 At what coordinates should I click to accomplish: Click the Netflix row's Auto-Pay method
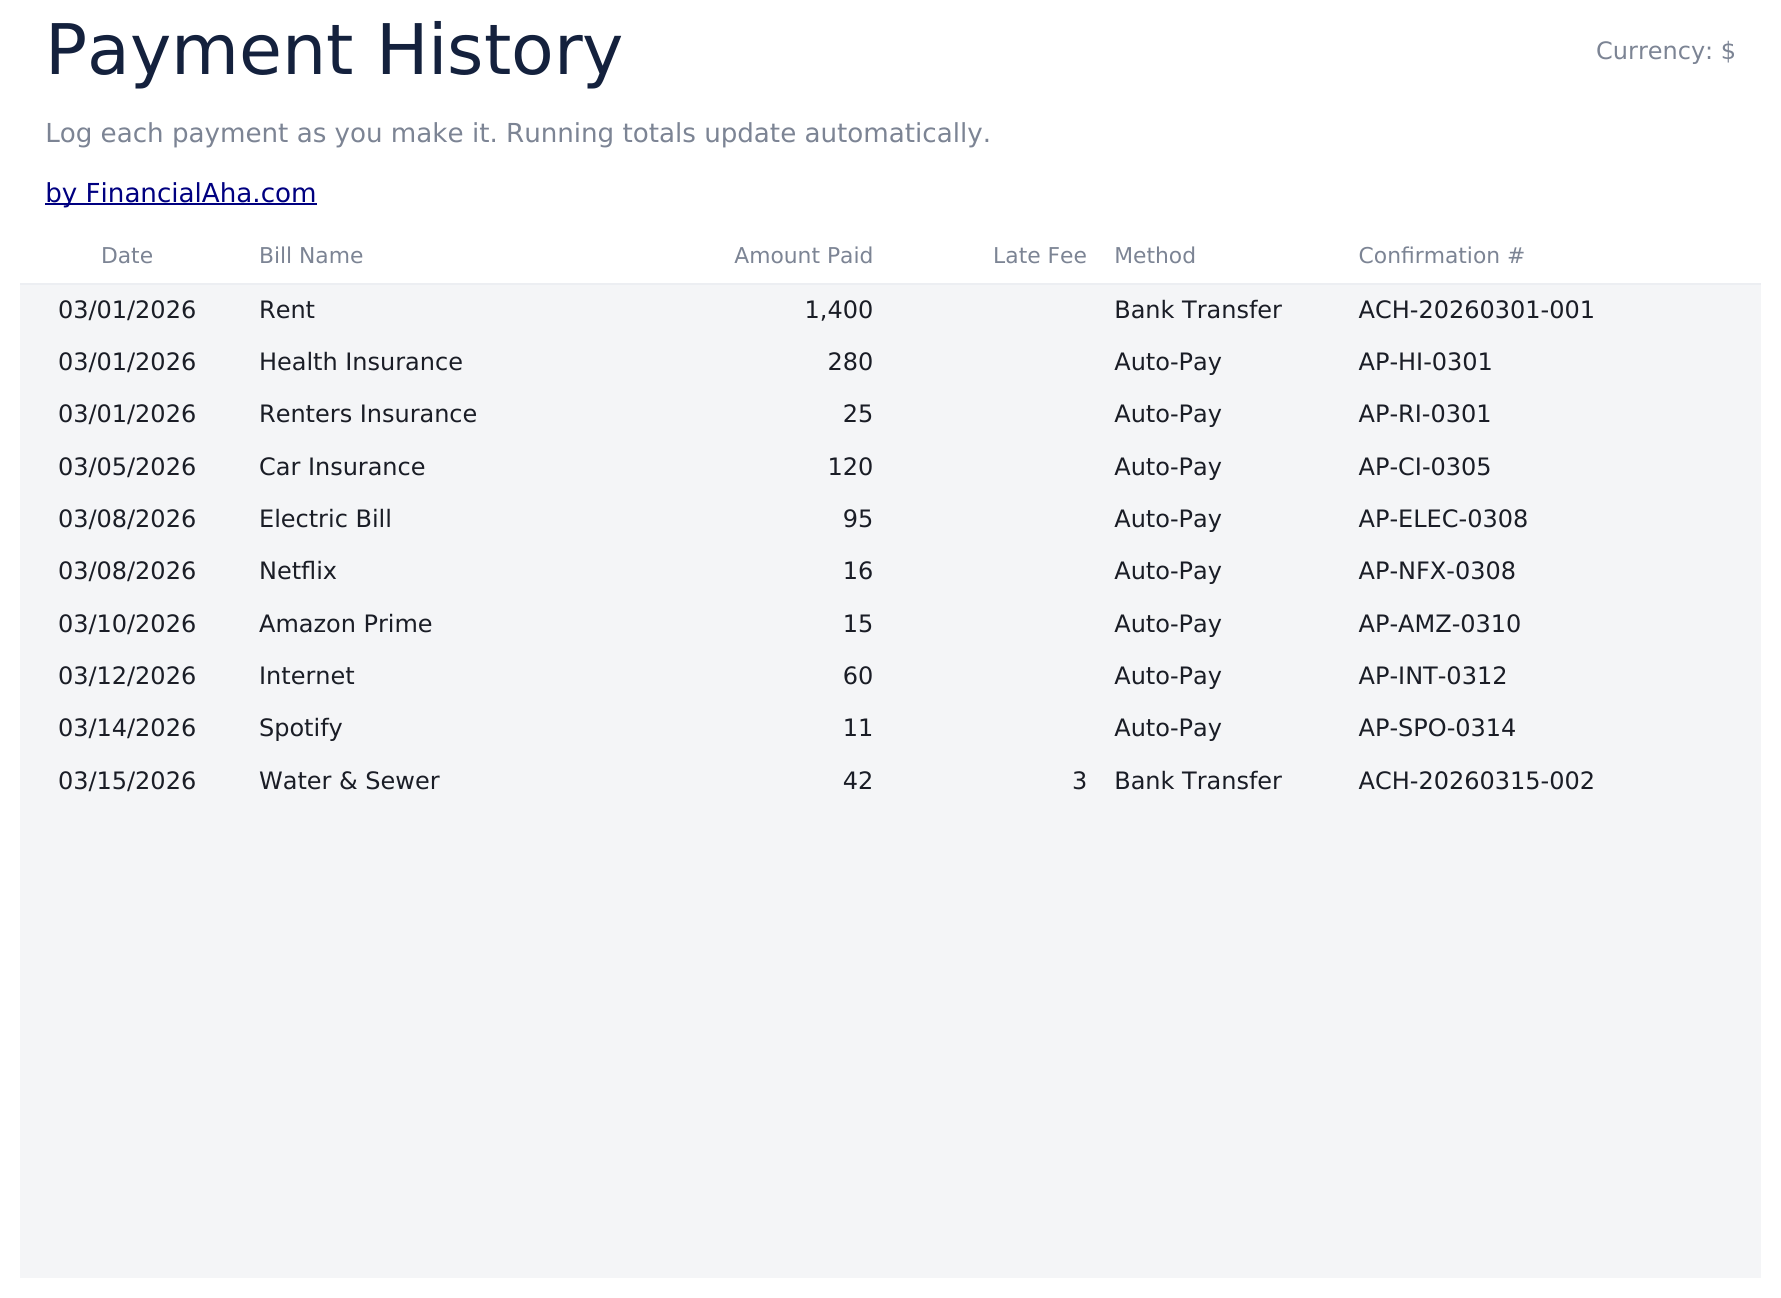click(1168, 571)
